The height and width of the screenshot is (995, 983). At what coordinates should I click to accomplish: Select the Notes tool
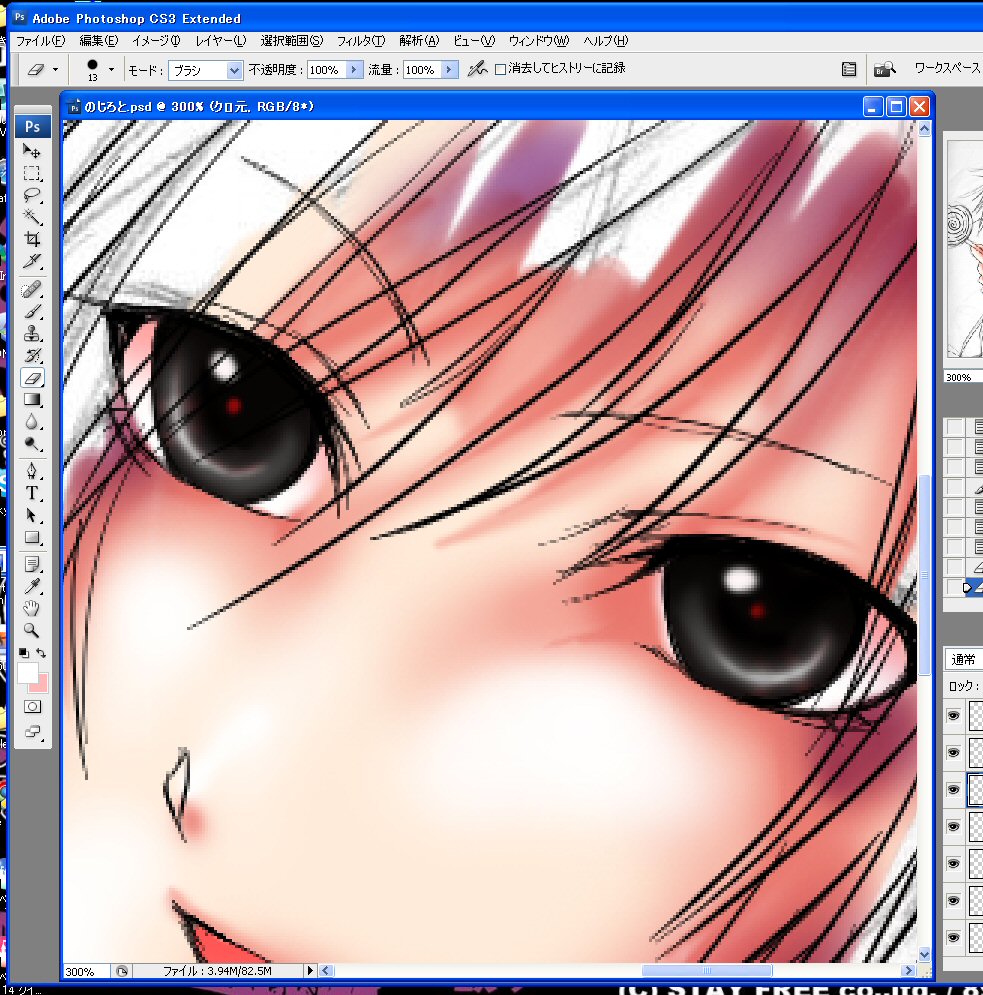[x=31, y=564]
